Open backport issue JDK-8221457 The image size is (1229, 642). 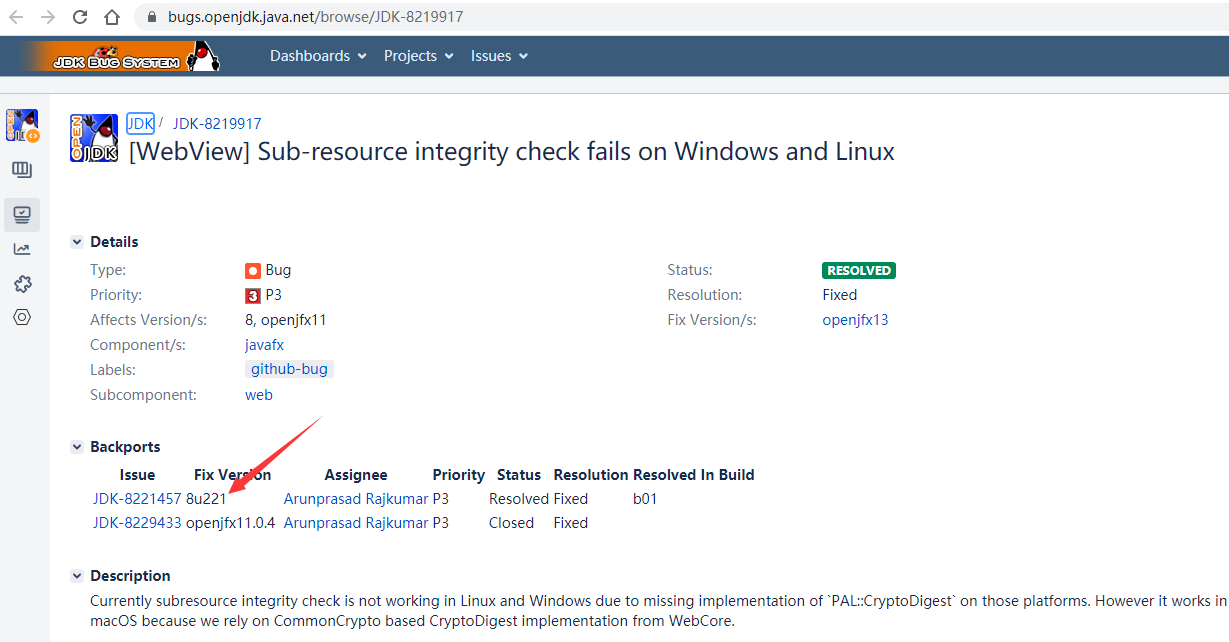click(x=136, y=498)
